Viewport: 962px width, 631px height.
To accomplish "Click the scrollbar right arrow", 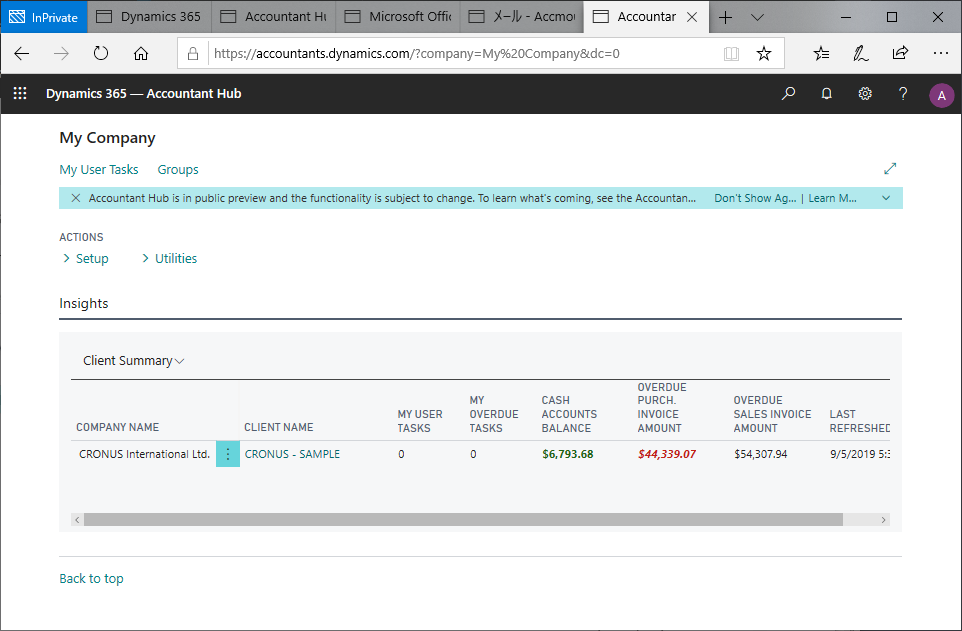I will (883, 520).
